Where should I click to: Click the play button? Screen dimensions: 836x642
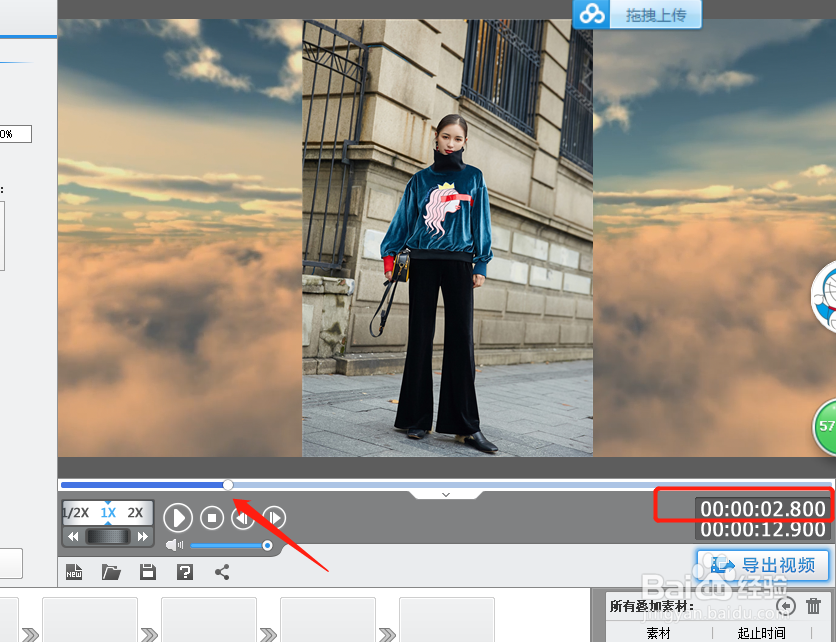point(178,517)
